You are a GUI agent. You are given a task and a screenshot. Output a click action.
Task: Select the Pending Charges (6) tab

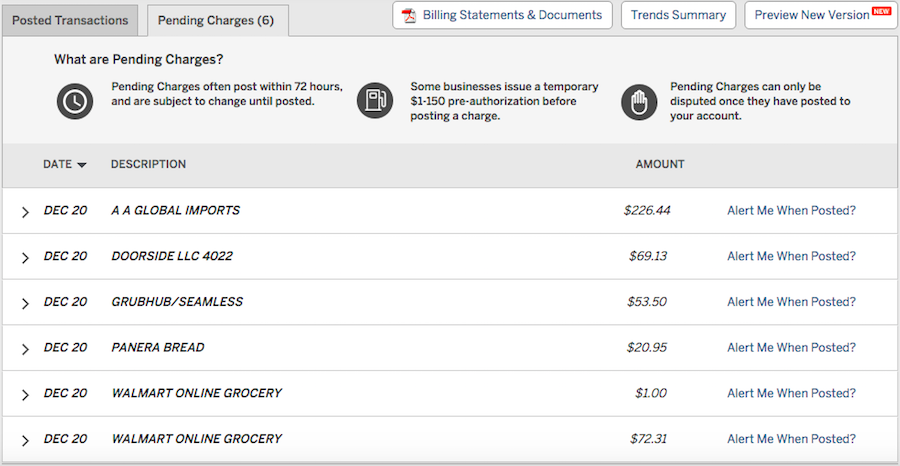(216, 21)
